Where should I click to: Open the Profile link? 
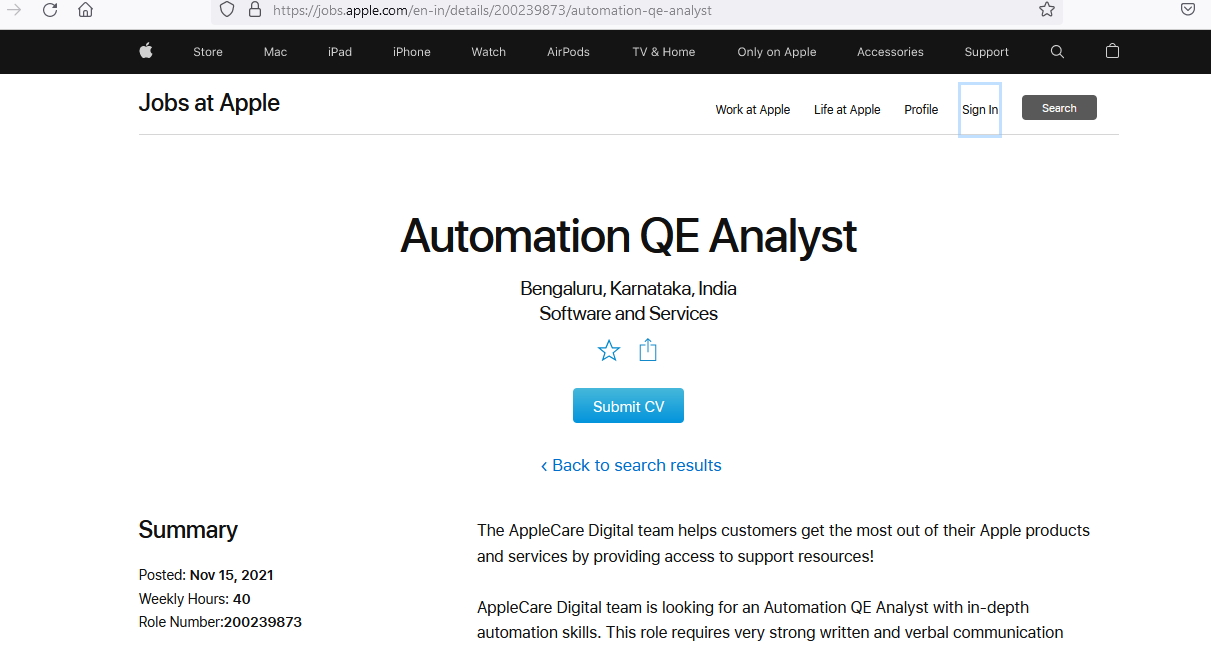coord(921,110)
